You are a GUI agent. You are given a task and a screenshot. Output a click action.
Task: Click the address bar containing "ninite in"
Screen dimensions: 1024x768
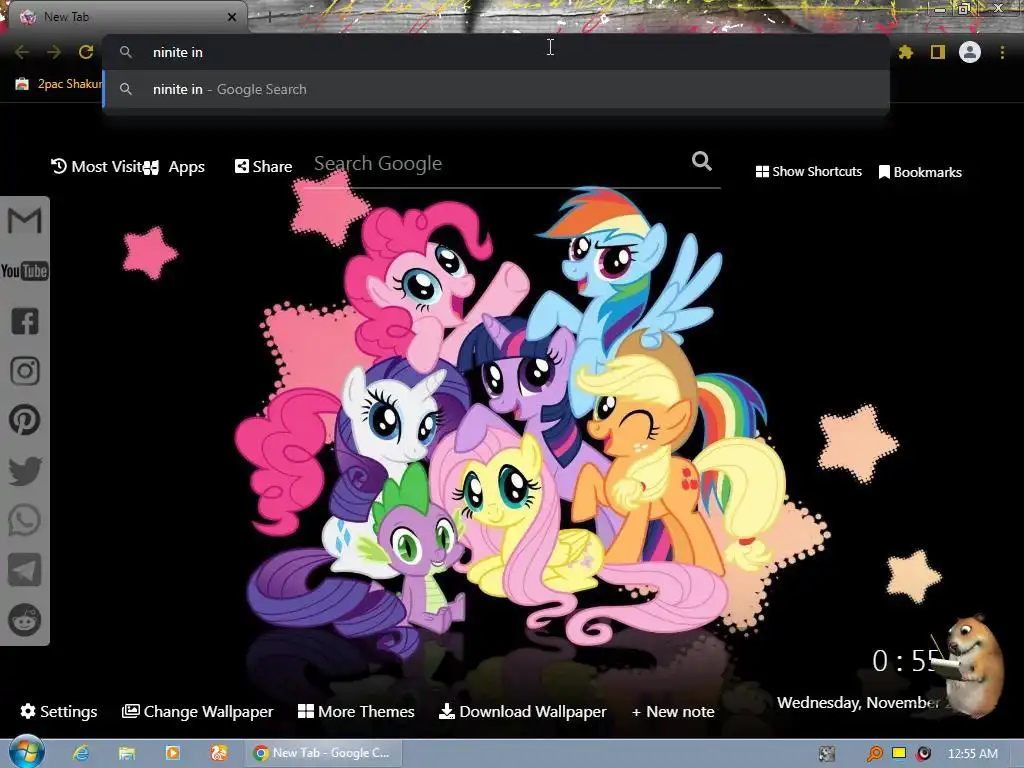pyautogui.click(x=496, y=52)
